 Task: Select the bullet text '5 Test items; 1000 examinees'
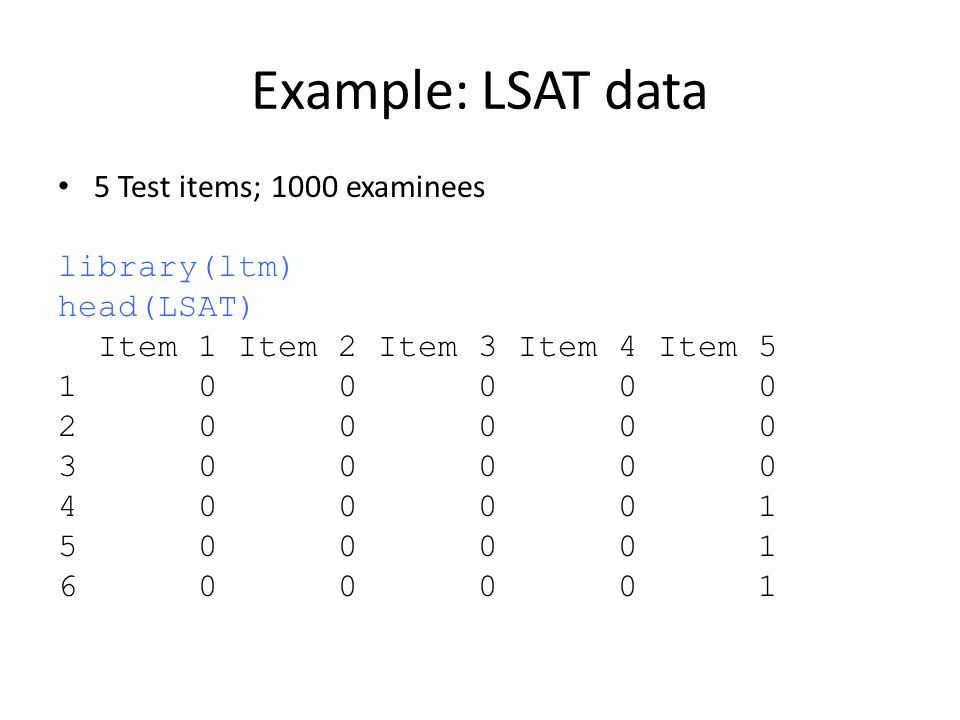coord(289,187)
